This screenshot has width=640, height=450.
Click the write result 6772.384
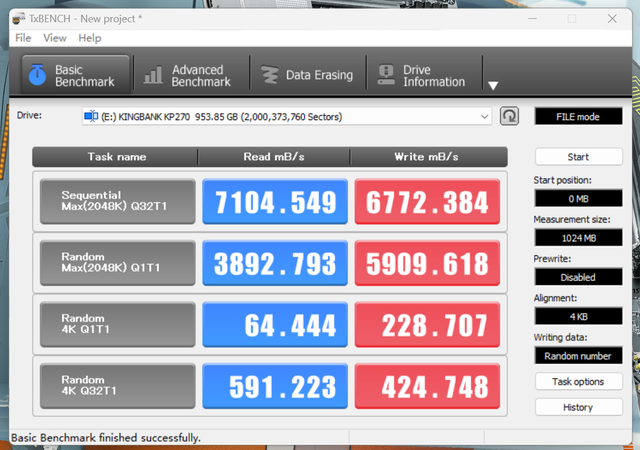pos(427,201)
